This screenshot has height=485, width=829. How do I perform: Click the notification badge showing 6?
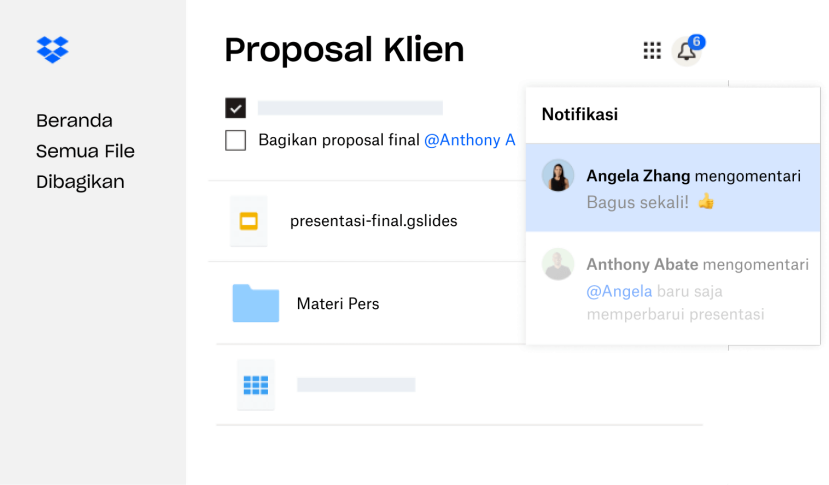[x=697, y=42]
